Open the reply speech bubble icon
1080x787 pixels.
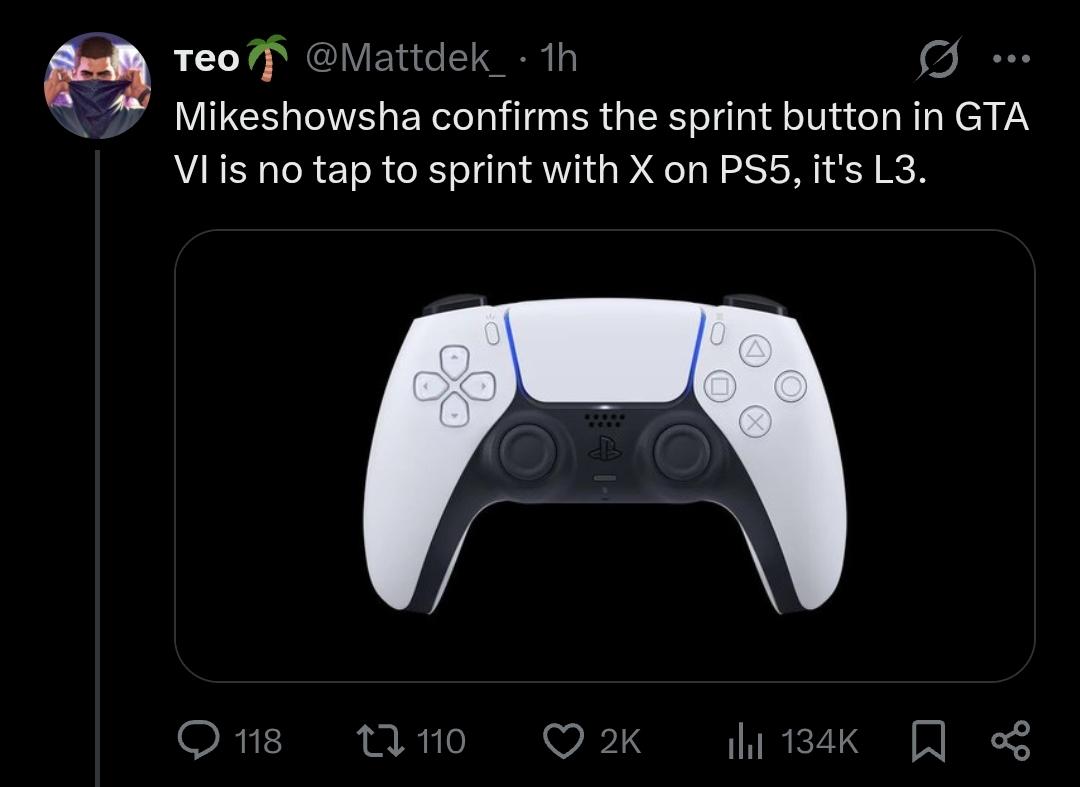coord(198,740)
